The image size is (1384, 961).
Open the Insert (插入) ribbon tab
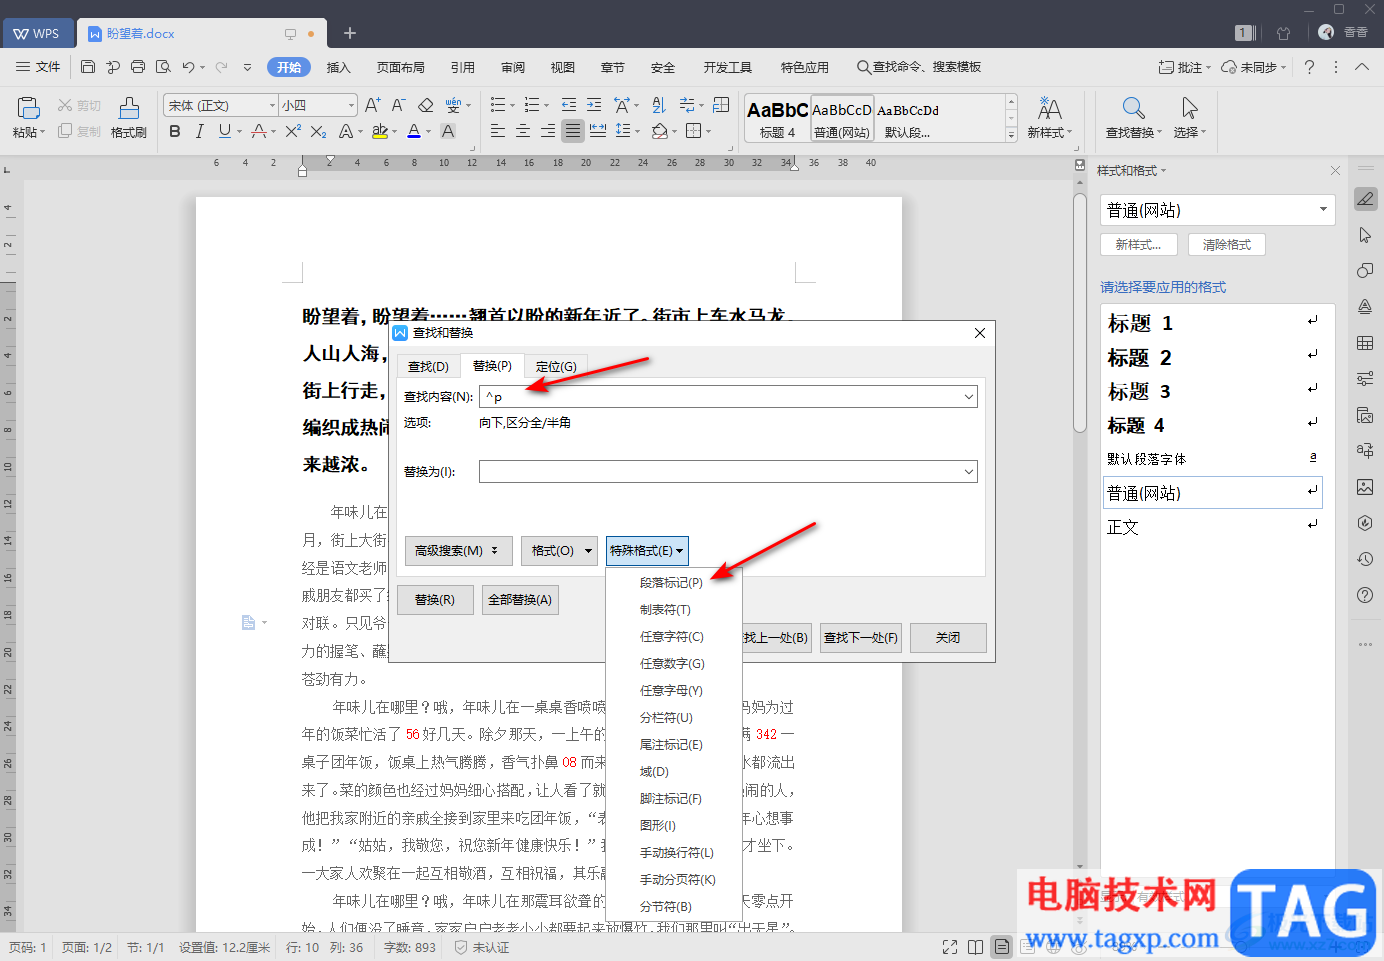pos(339,67)
